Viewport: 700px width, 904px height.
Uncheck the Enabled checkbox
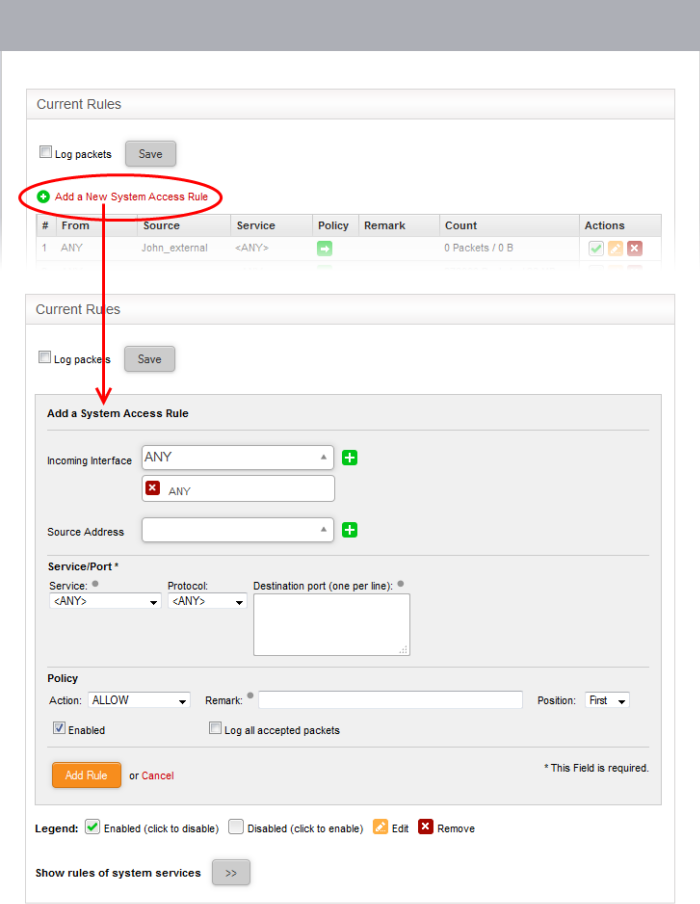click(59, 728)
